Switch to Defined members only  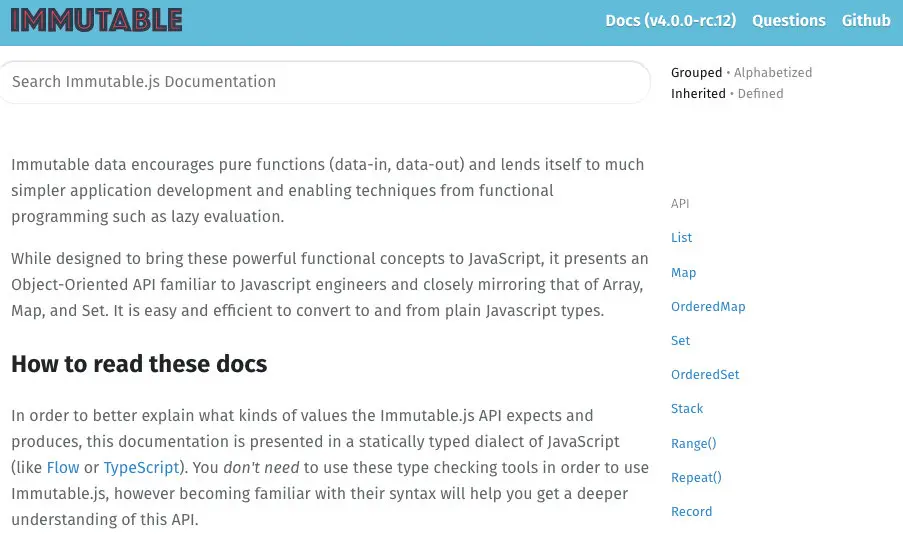(760, 93)
